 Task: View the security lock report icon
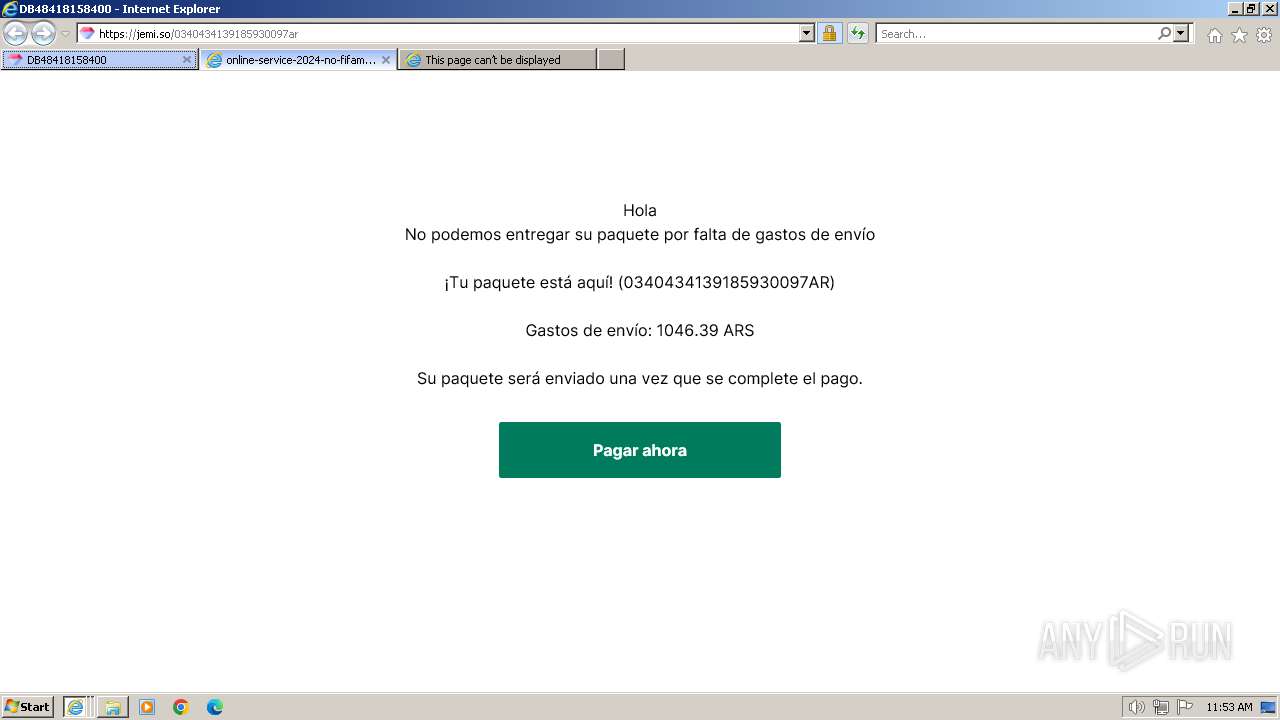tap(829, 34)
